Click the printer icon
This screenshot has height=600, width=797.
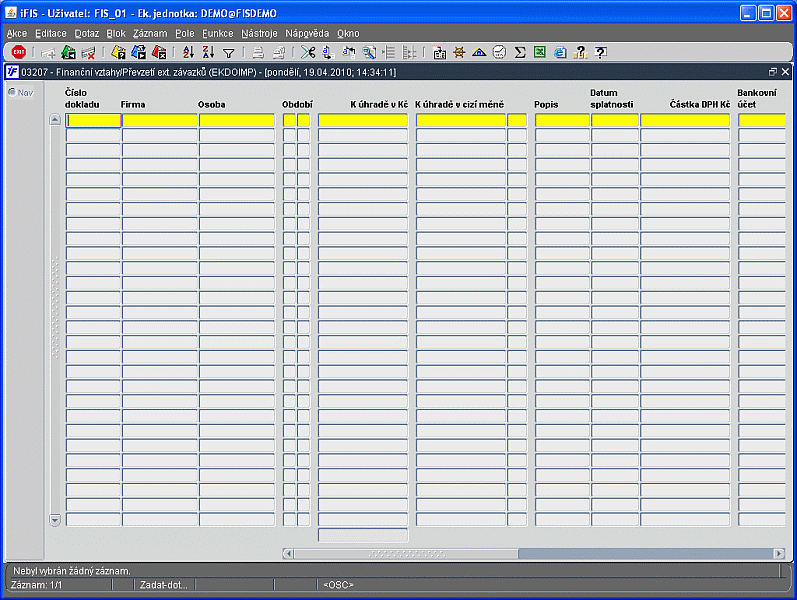258,52
